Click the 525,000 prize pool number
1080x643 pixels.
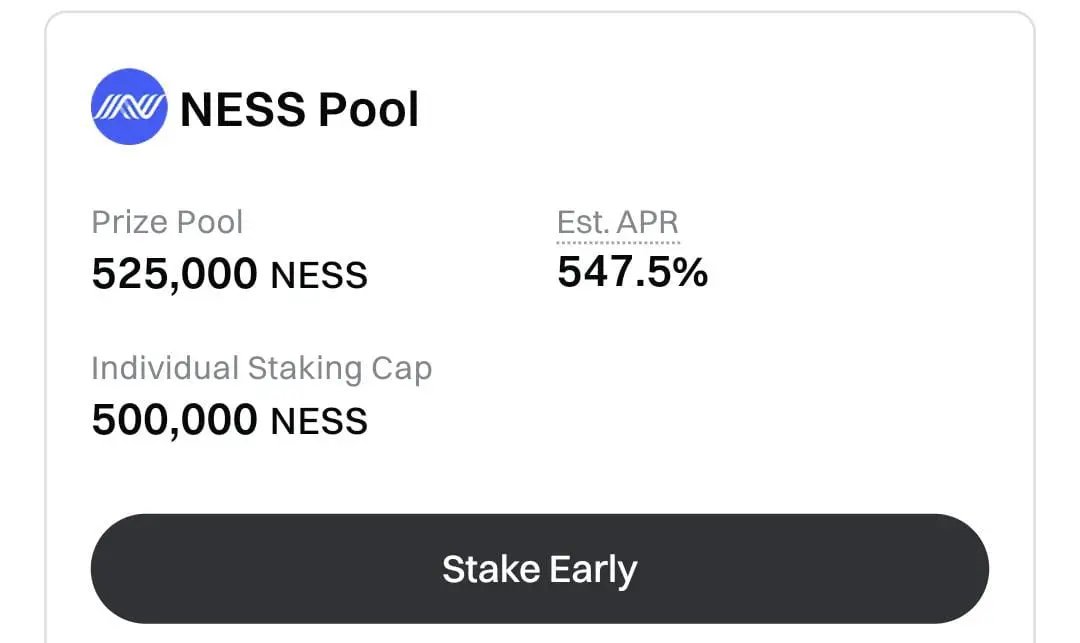175,274
